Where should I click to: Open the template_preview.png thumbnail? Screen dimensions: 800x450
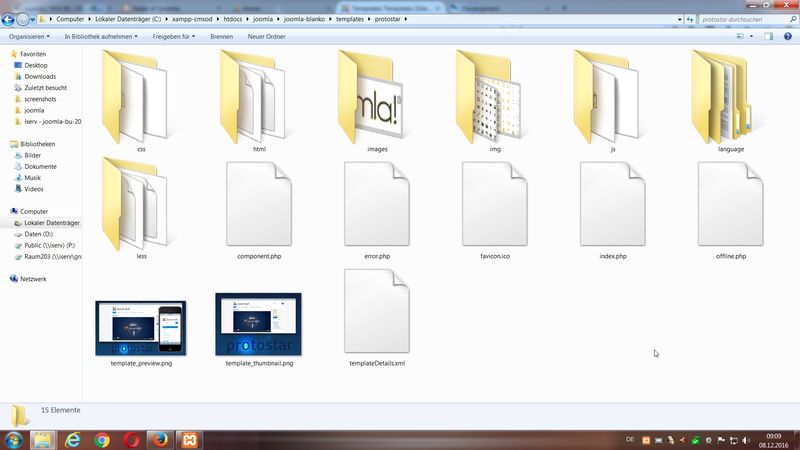pos(141,325)
